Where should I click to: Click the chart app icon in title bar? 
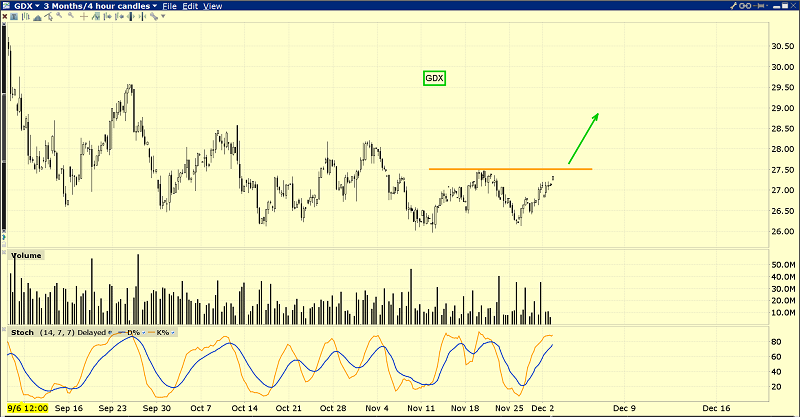point(6,6)
